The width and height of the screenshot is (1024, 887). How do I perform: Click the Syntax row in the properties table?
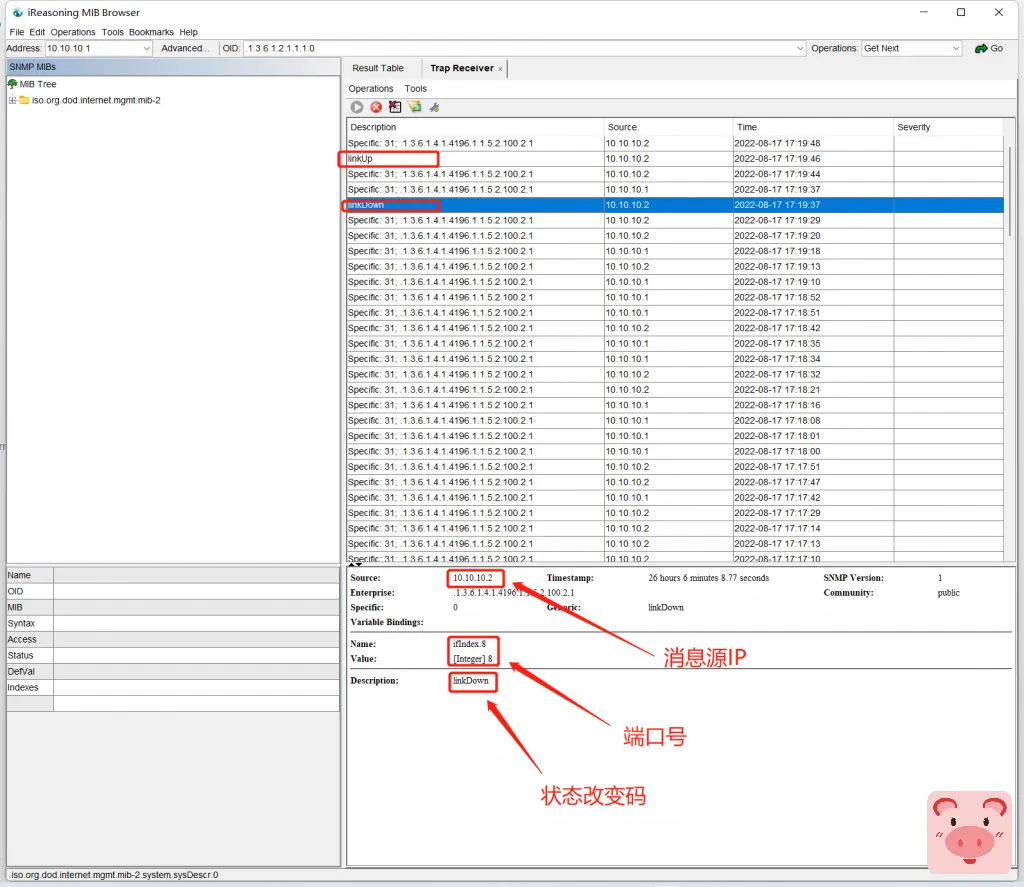[173, 624]
